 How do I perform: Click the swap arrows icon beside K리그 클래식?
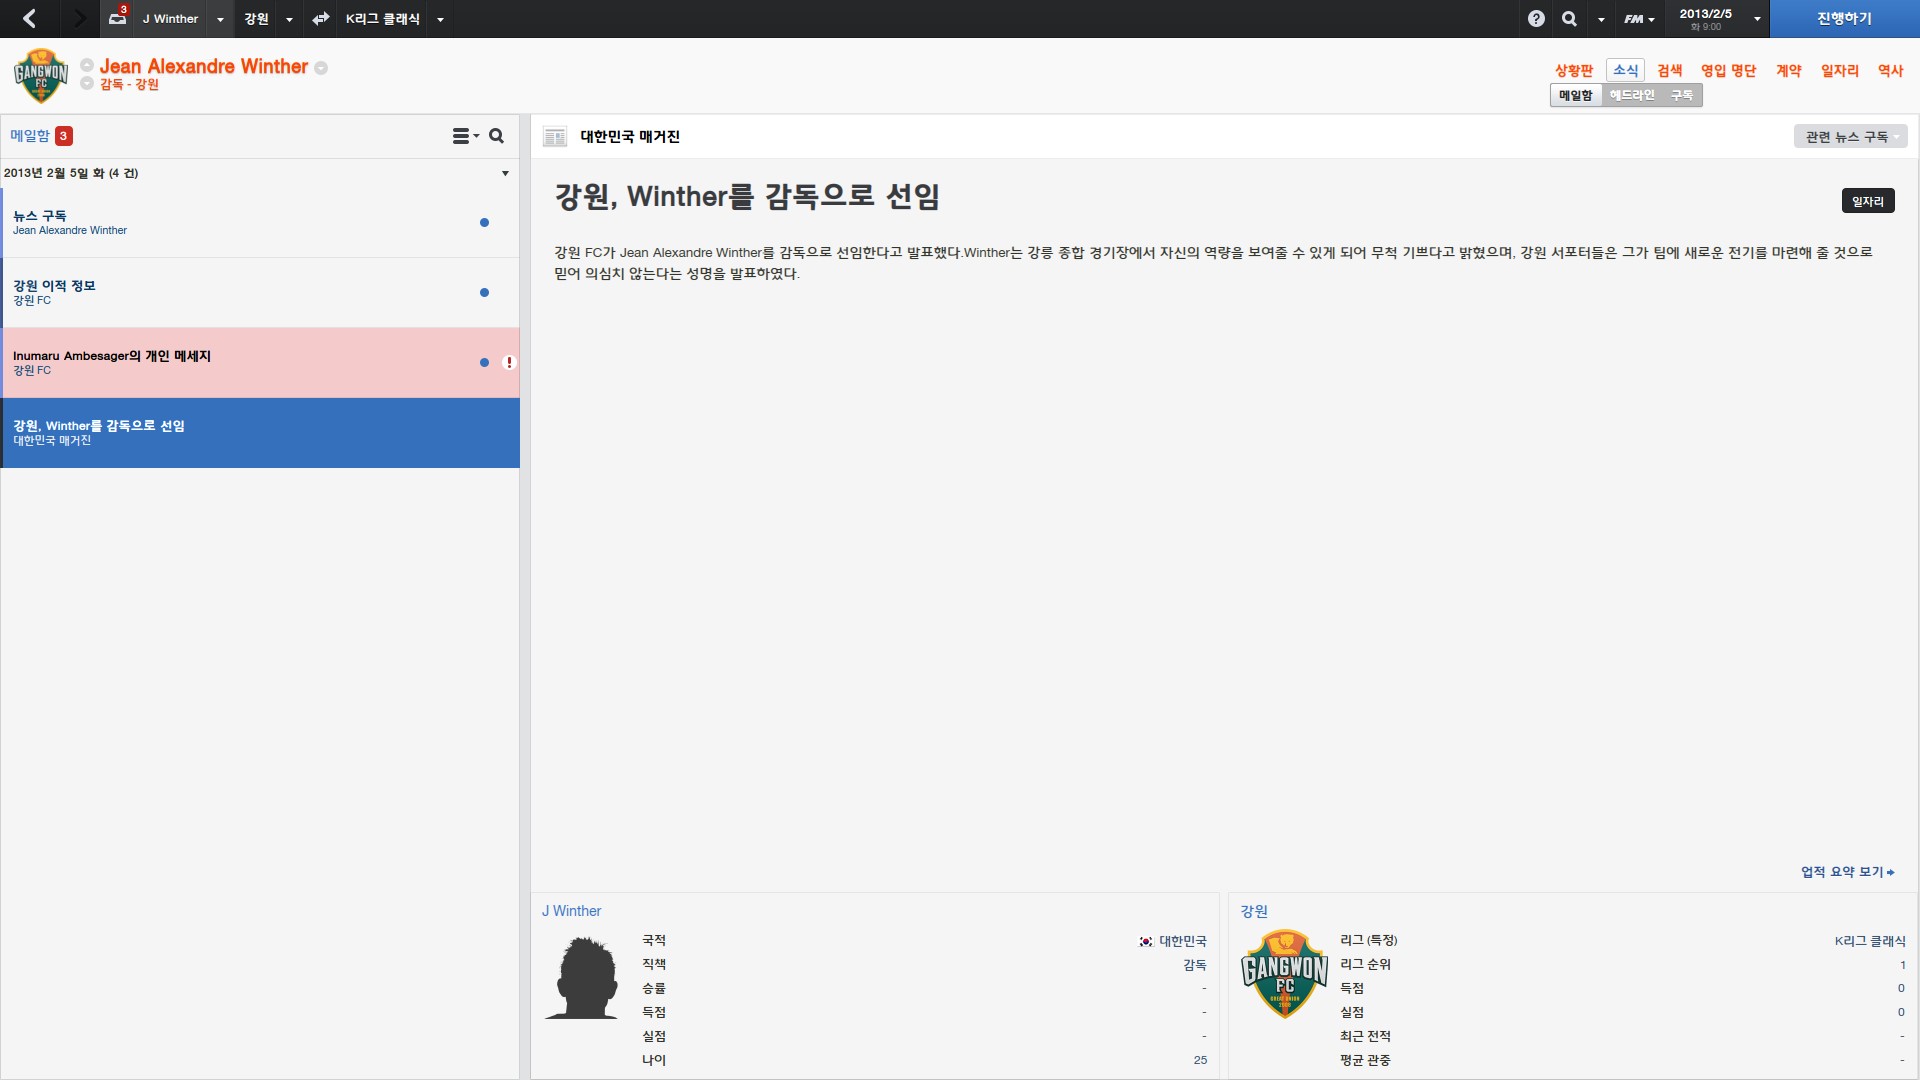(x=321, y=18)
